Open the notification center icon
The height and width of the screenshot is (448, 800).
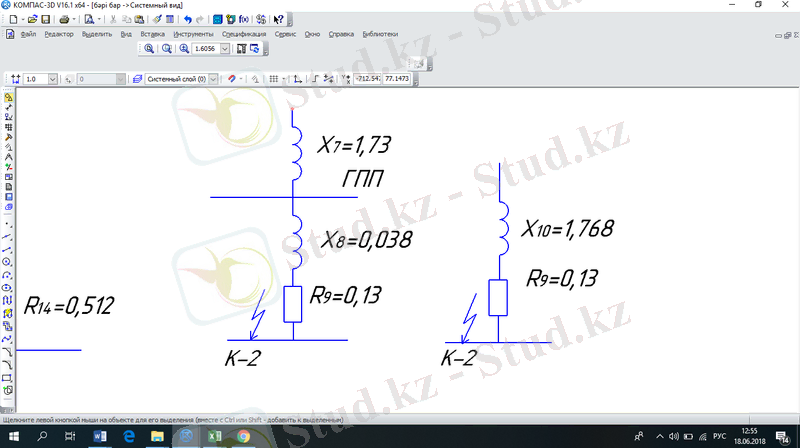click(x=782, y=436)
